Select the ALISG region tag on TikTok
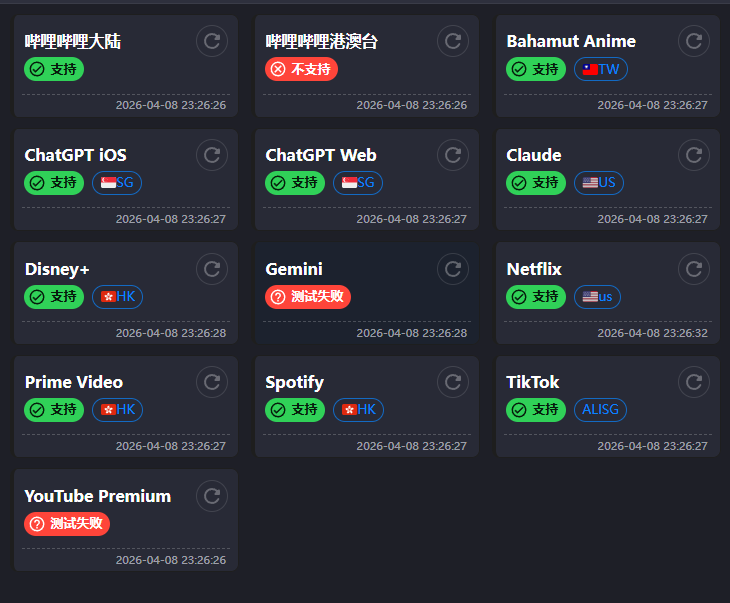This screenshot has width=730, height=603. point(600,410)
